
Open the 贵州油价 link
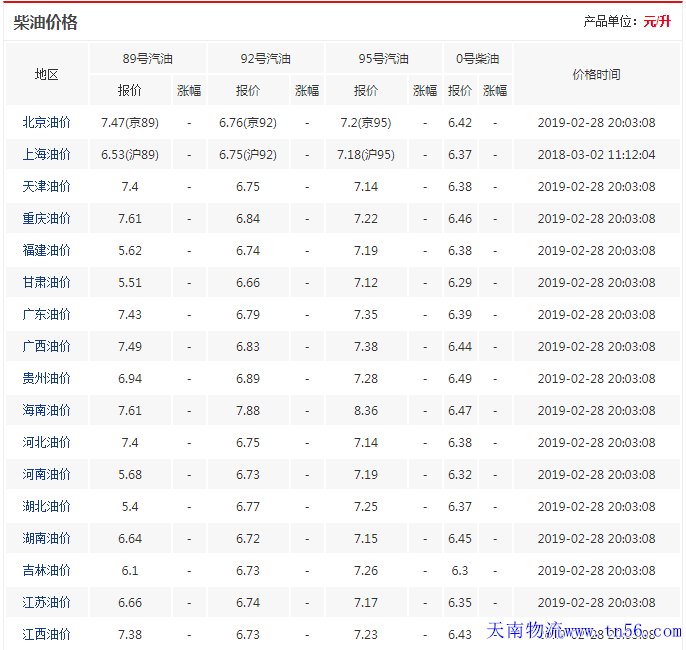[x=46, y=378]
